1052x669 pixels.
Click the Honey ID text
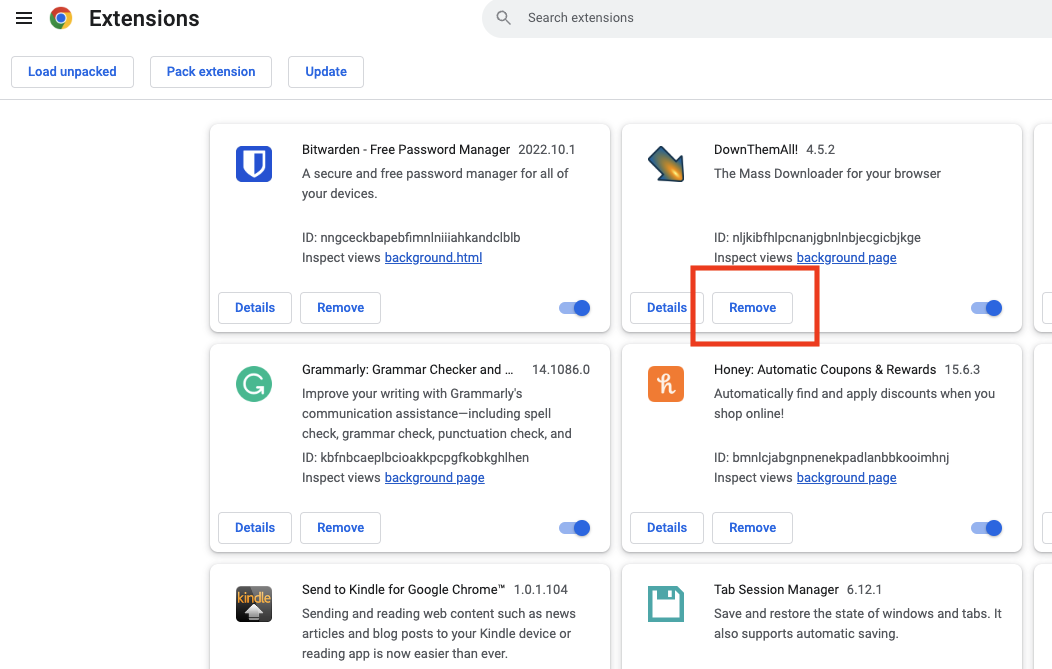click(x=831, y=458)
